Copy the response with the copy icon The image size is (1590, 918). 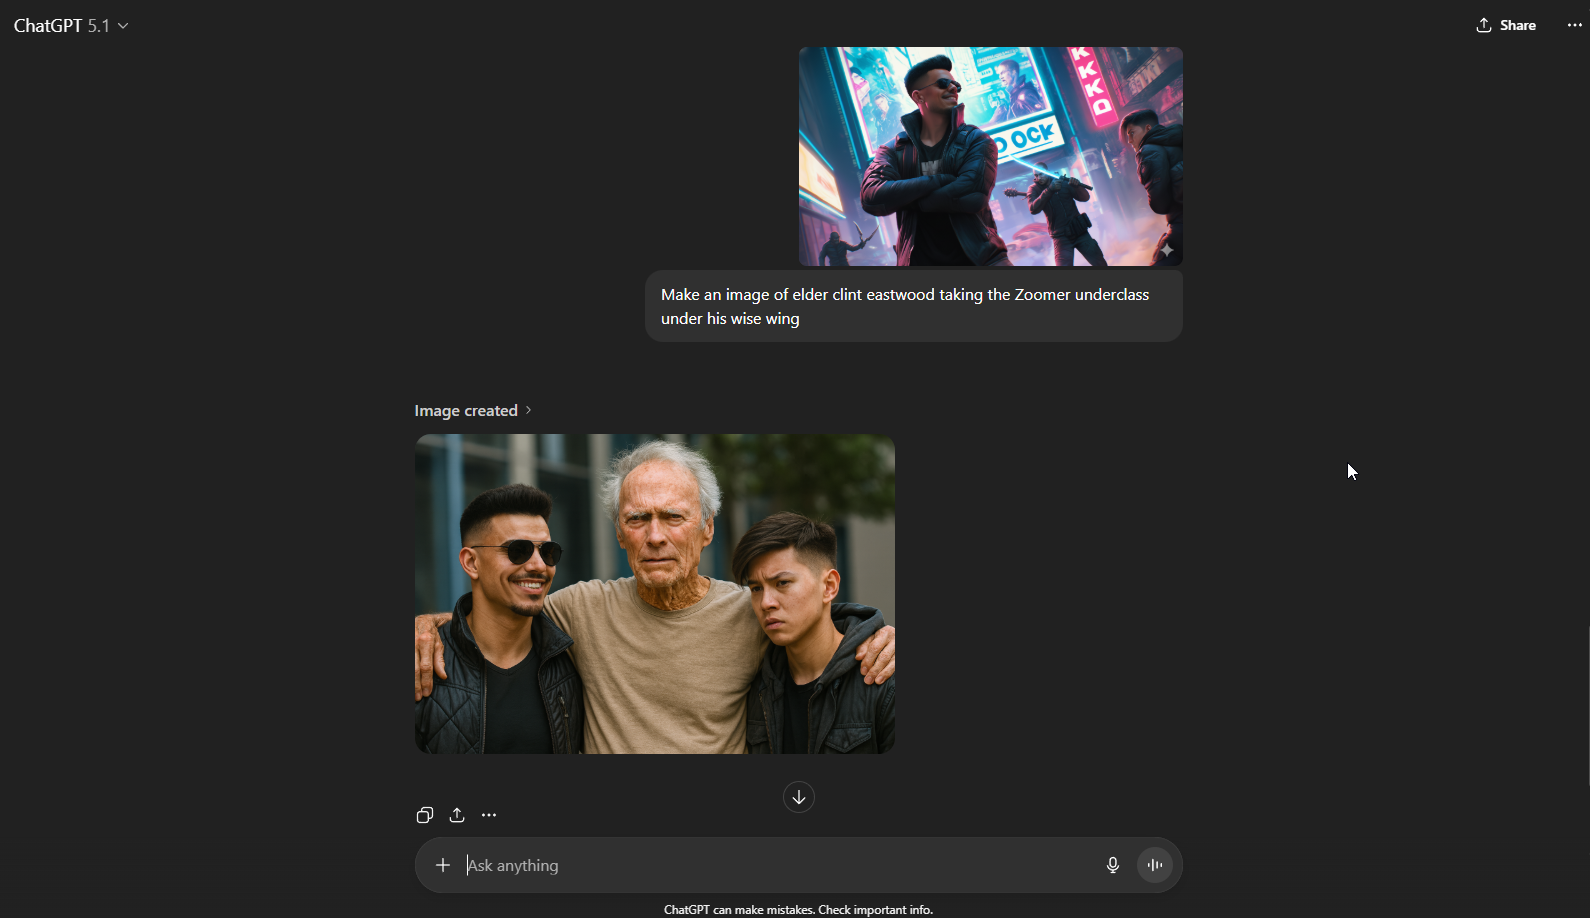pyautogui.click(x=425, y=815)
